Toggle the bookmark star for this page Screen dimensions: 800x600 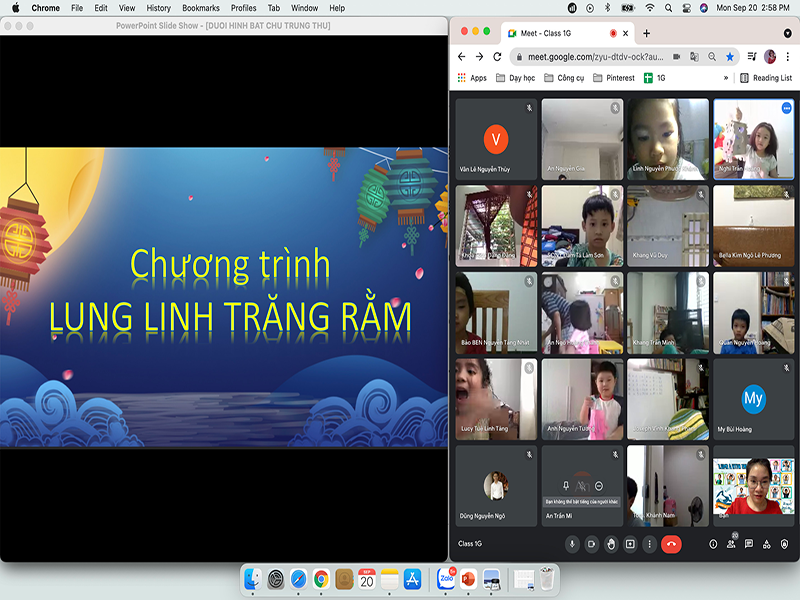(x=730, y=57)
